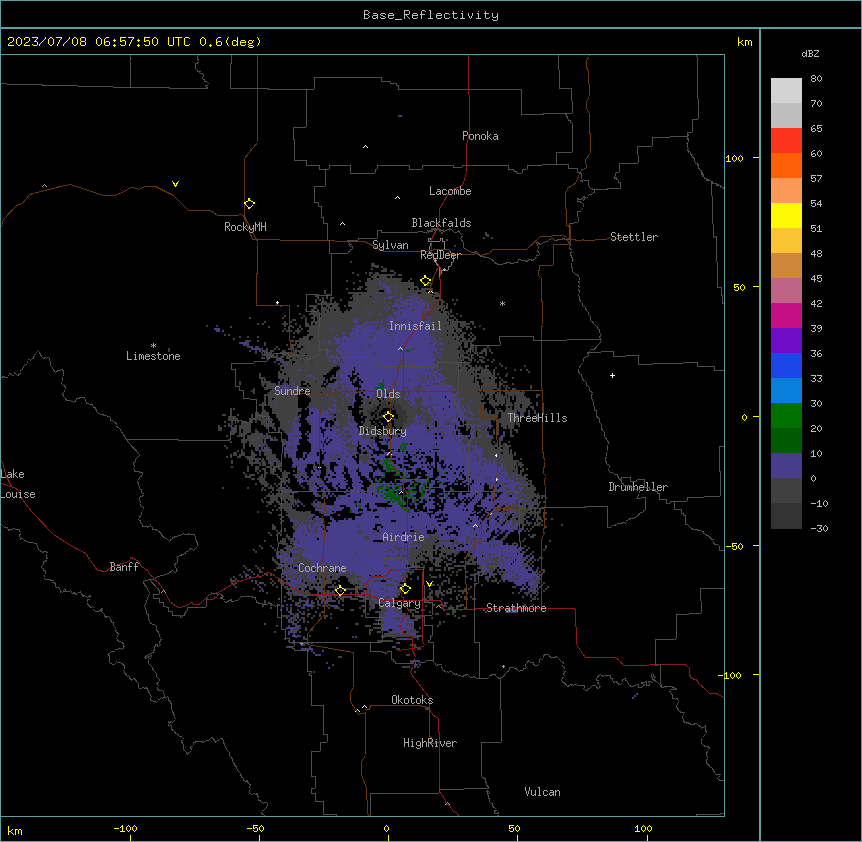The width and height of the screenshot is (862, 842).
Task: Click the Ponoka label
Action: (x=480, y=136)
